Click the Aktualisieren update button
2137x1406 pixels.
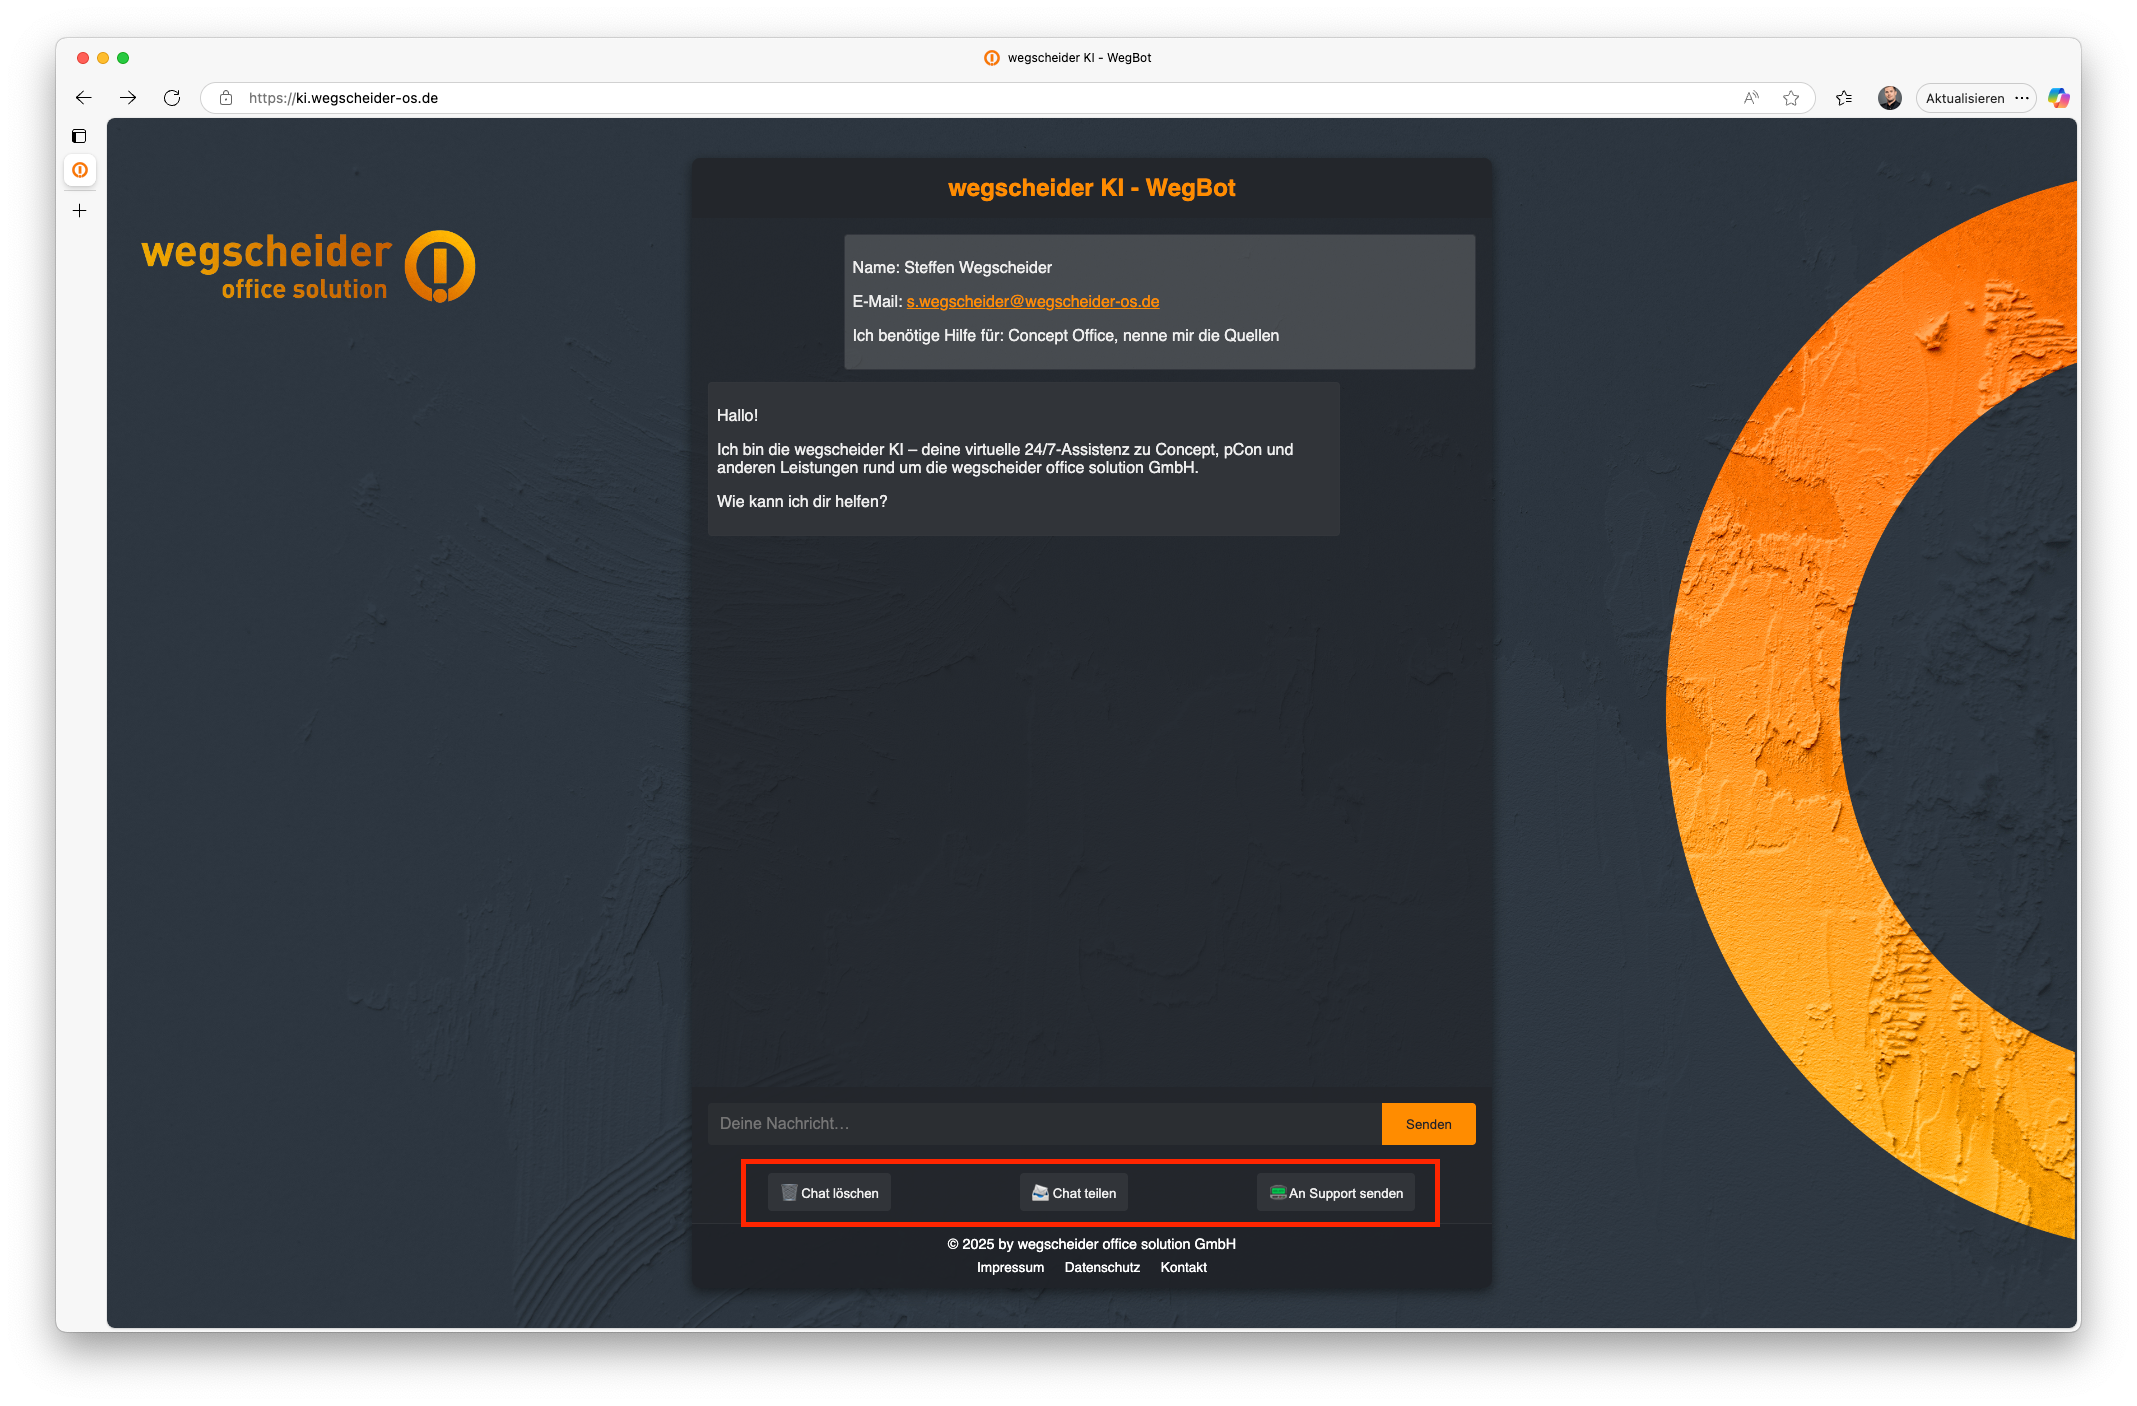(1965, 98)
